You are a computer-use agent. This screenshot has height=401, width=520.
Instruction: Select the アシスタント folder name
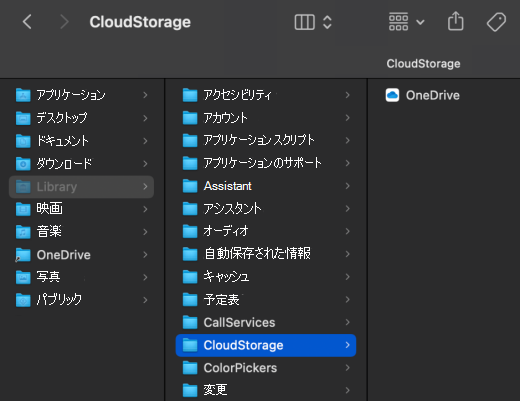pos(232,209)
